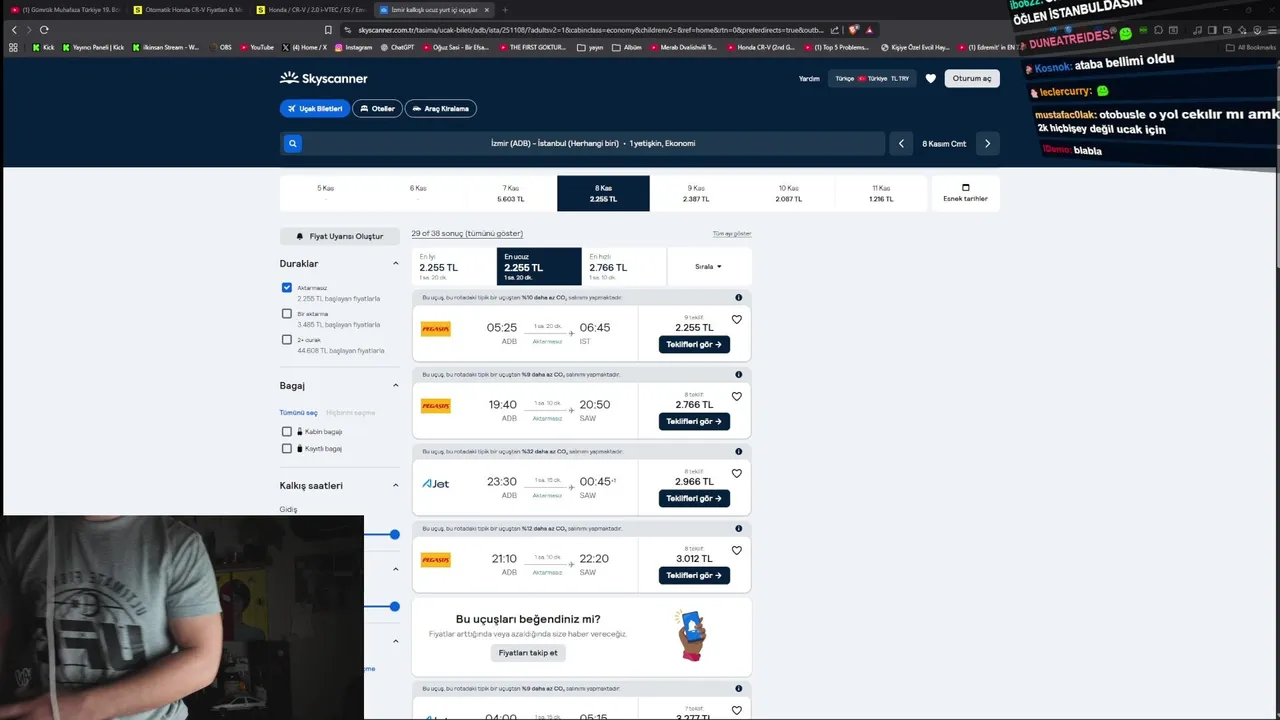Go to next date with right chevron
This screenshot has height=720, width=1280.
point(987,144)
